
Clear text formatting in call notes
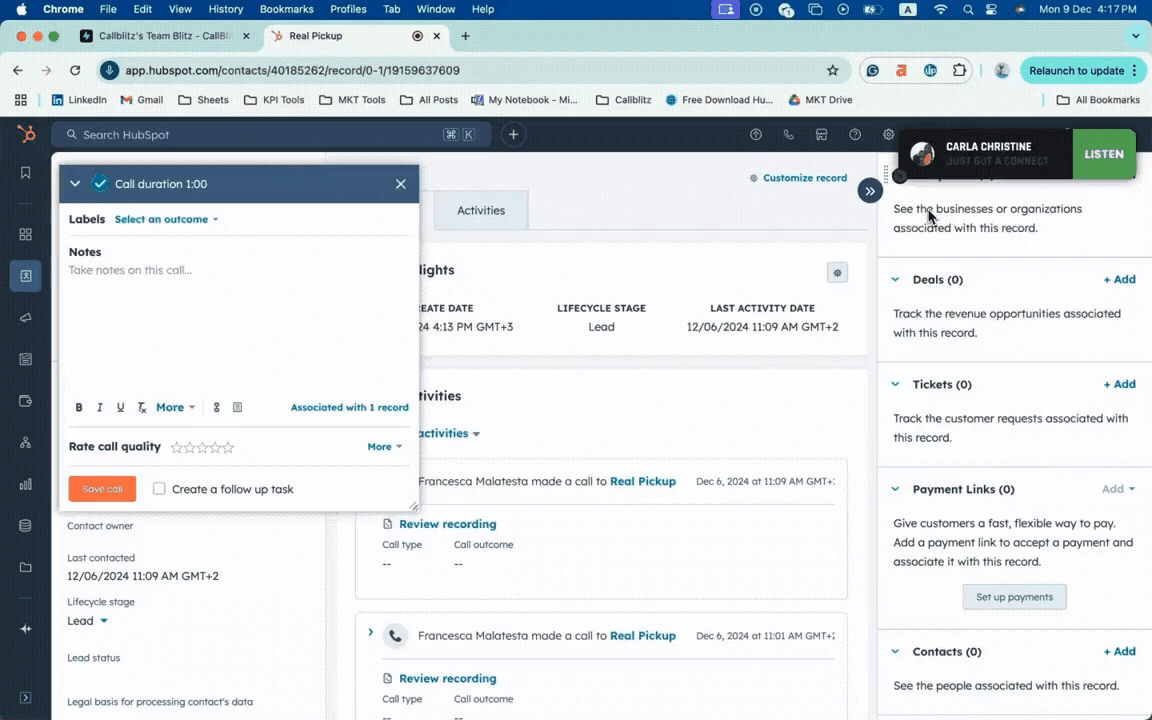(142, 407)
